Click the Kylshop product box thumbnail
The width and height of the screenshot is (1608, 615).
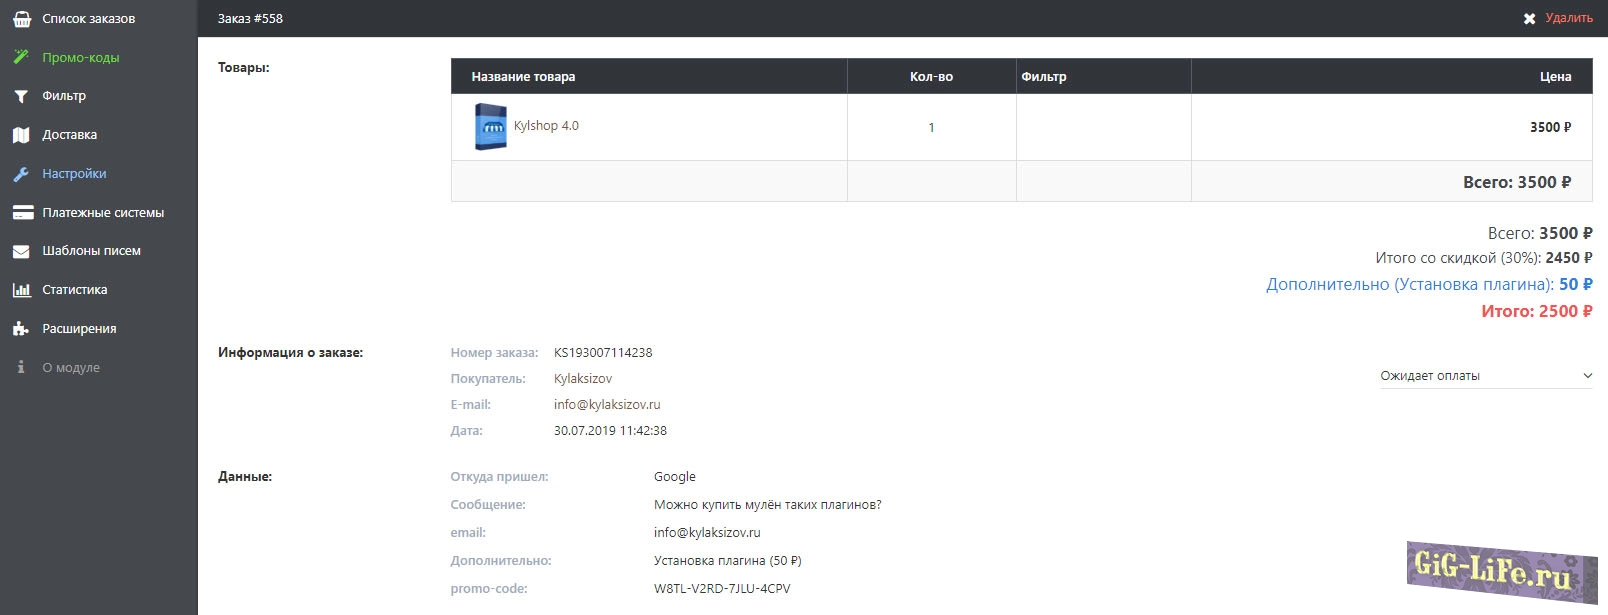coord(490,127)
